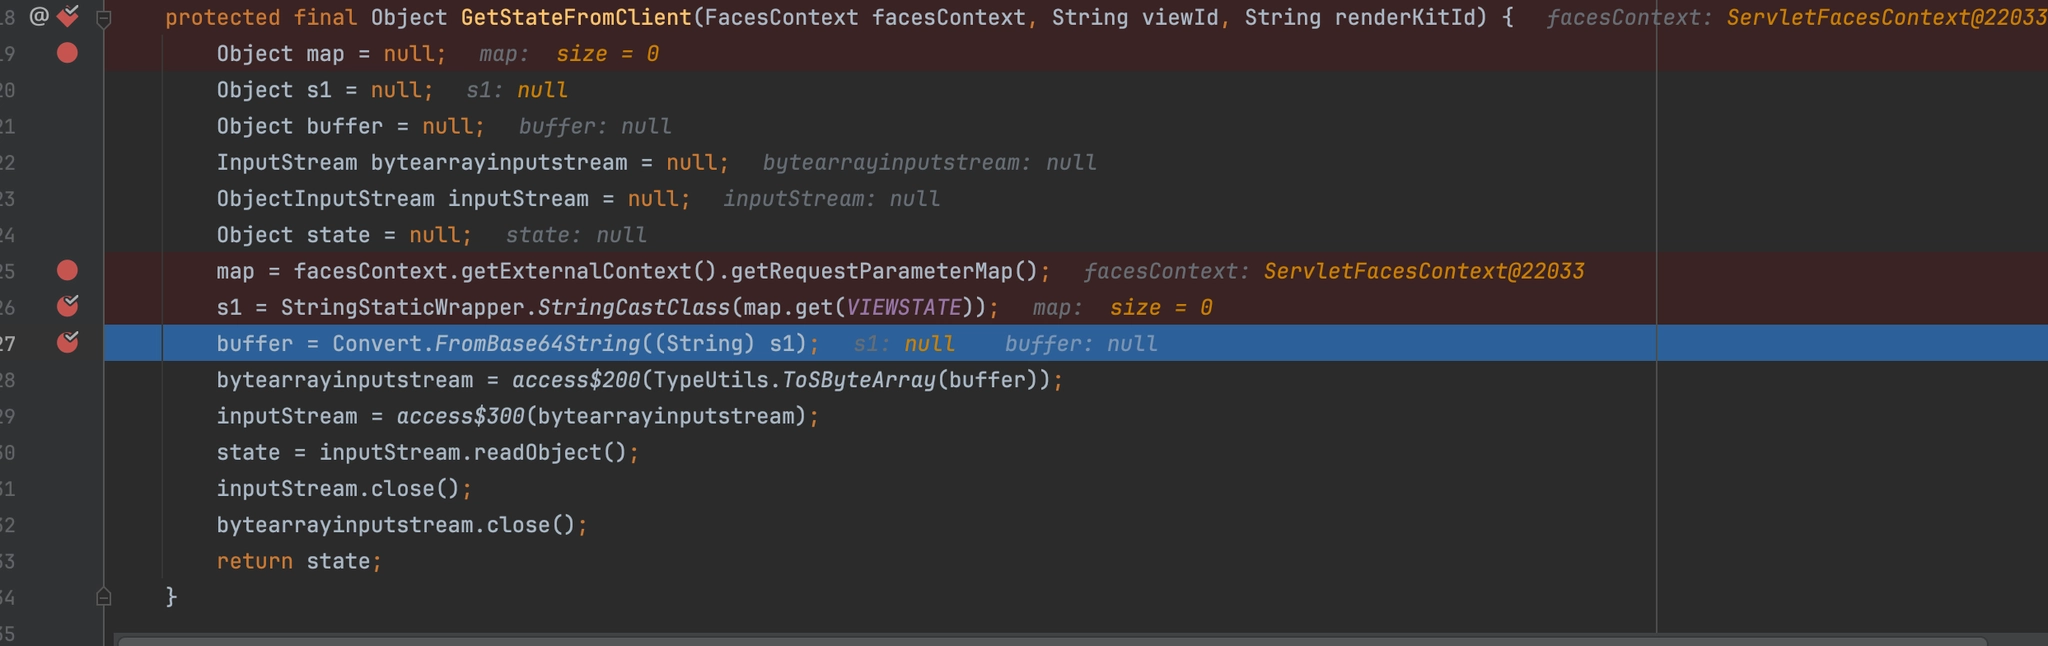Remove the breakpoint on the 'Object map = null' line
2048x646 pixels.
[x=67, y=53]
